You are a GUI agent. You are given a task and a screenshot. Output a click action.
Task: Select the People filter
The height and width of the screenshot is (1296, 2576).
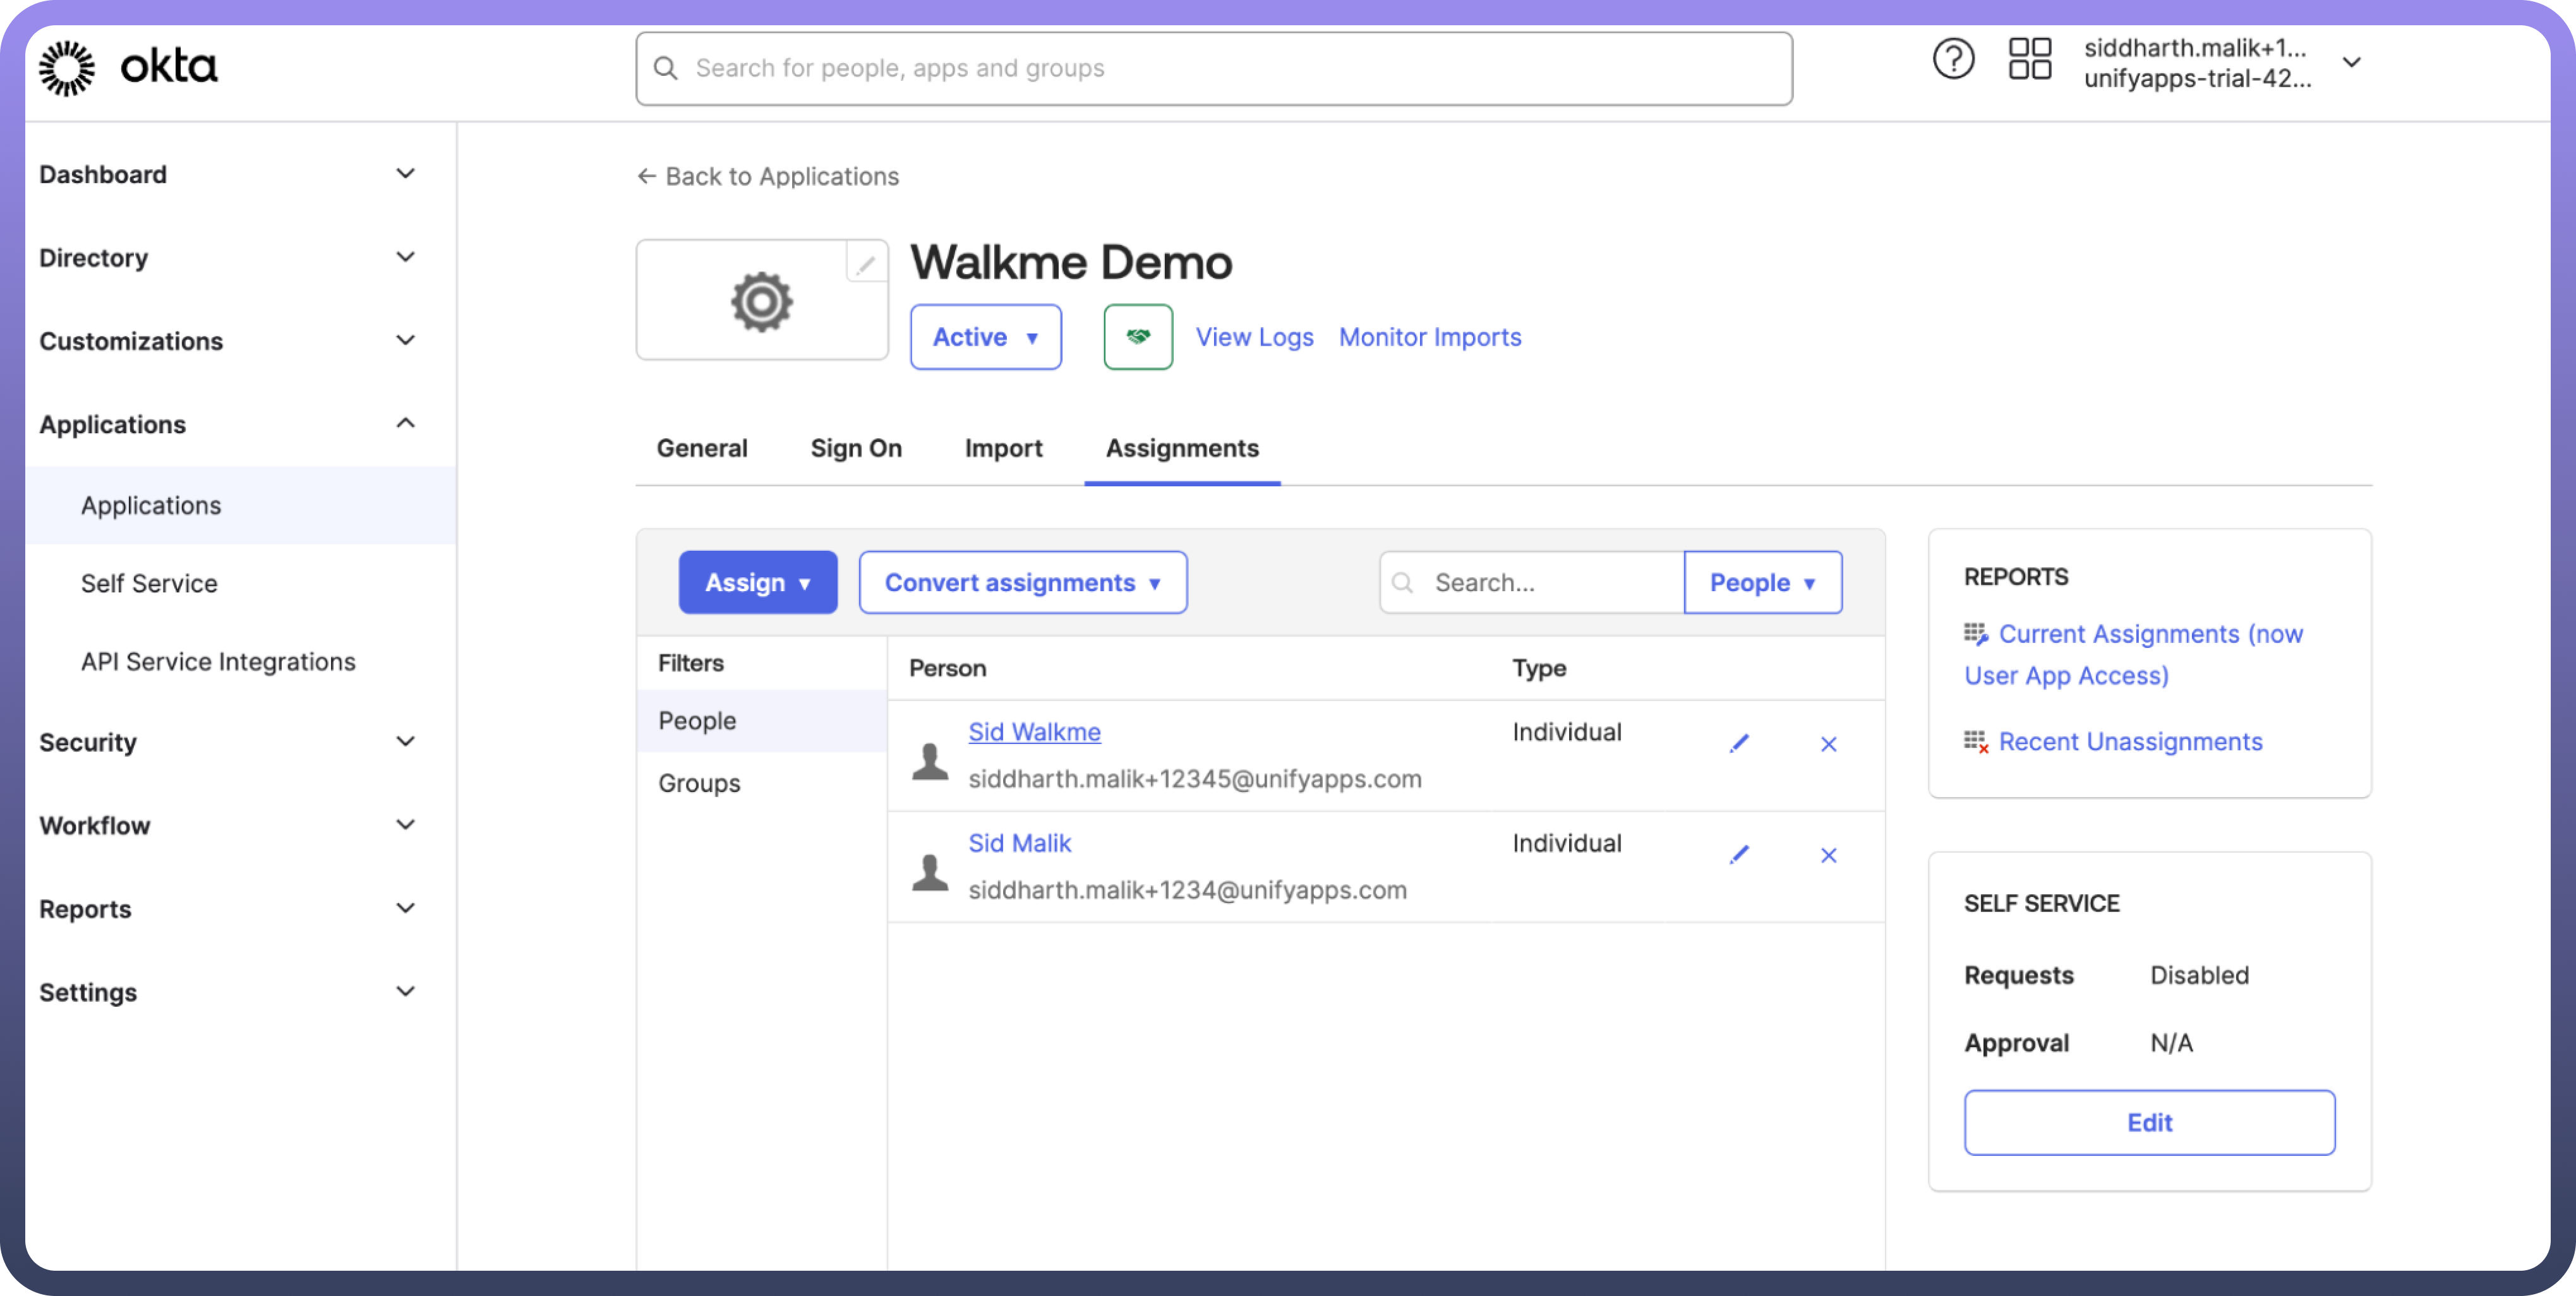pyautogui.click(x=761, y=720)
